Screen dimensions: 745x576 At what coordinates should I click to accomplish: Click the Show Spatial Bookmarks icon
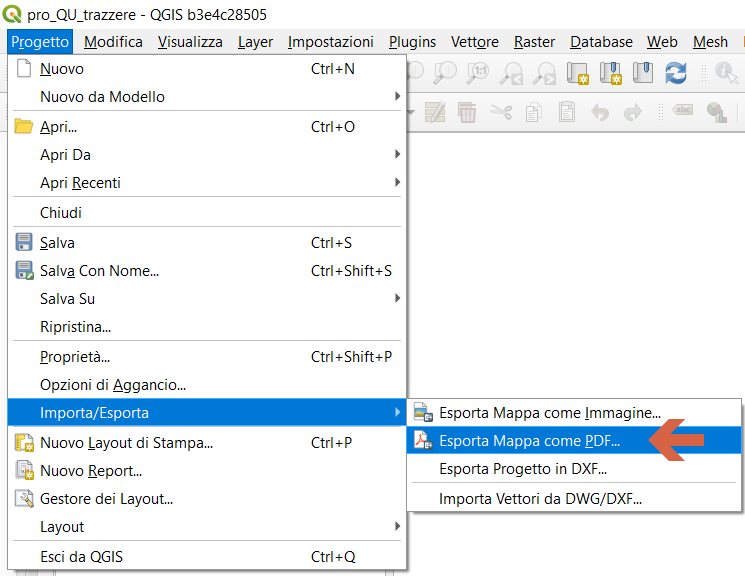tap(643, 72)
